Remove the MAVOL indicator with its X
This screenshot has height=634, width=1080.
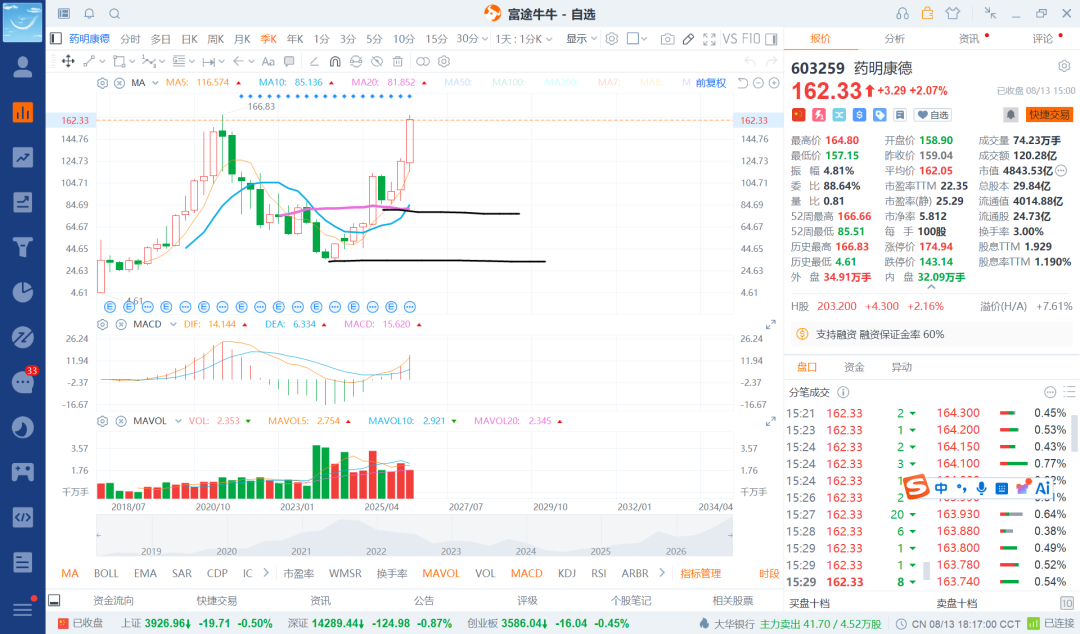coord(121,421)
